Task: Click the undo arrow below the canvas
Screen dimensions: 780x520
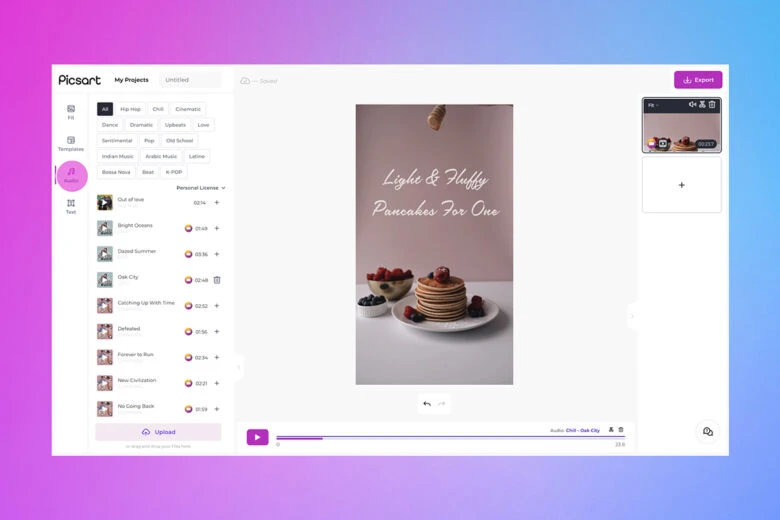Action: click(x=427, y=404)
